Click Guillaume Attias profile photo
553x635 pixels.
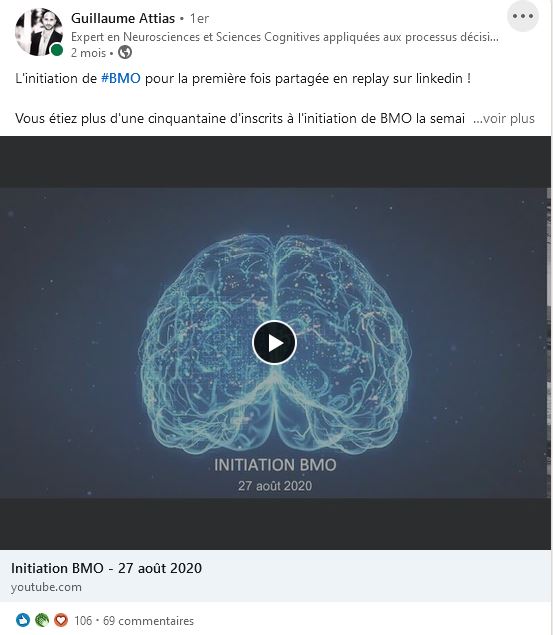tap(39, 32)
